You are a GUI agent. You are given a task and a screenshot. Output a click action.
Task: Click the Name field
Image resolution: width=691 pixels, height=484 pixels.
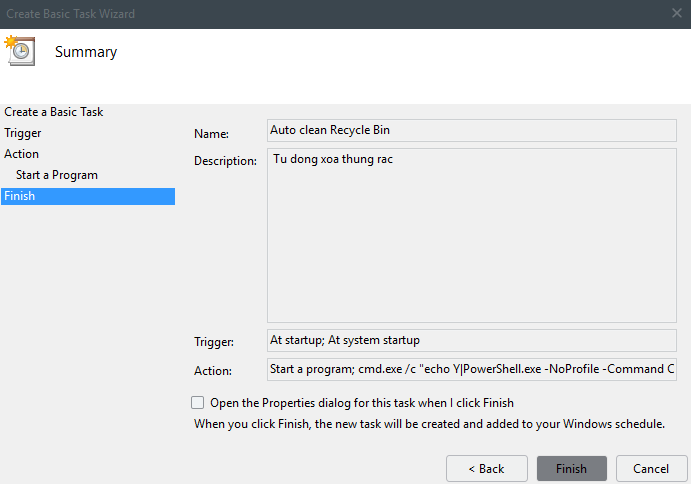pyautogui.click(x=472, y=130)
